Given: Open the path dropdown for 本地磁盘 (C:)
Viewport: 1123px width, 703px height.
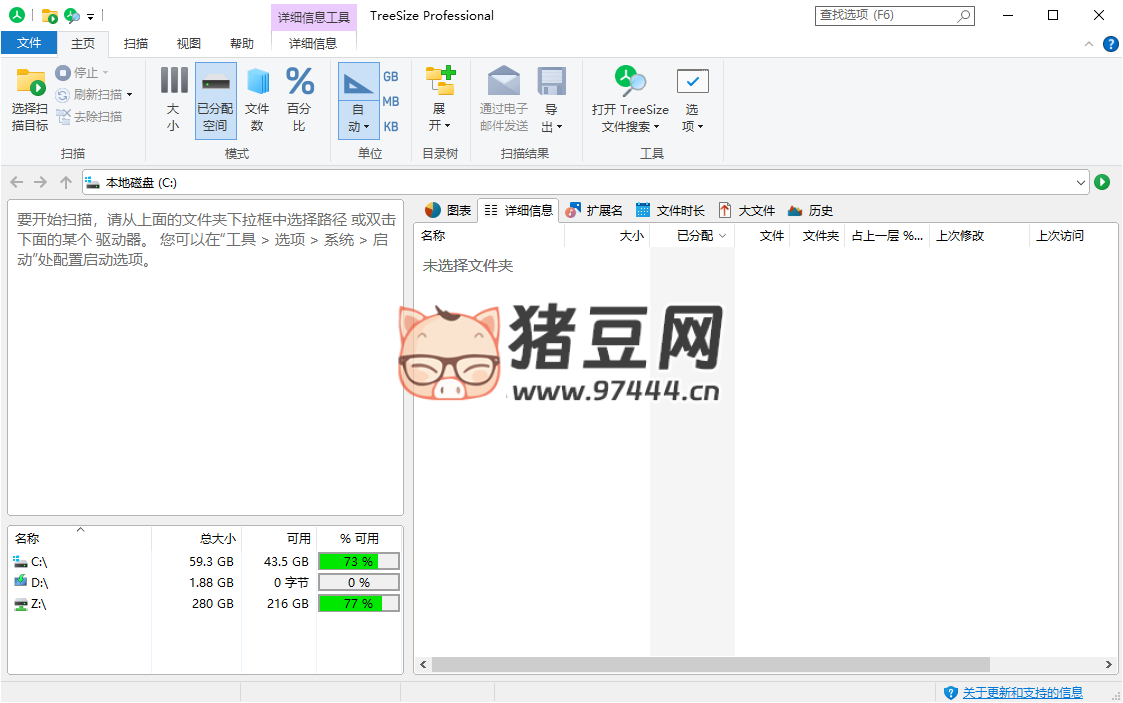Looking at the screenshot, I should [x=1081, y=182].
